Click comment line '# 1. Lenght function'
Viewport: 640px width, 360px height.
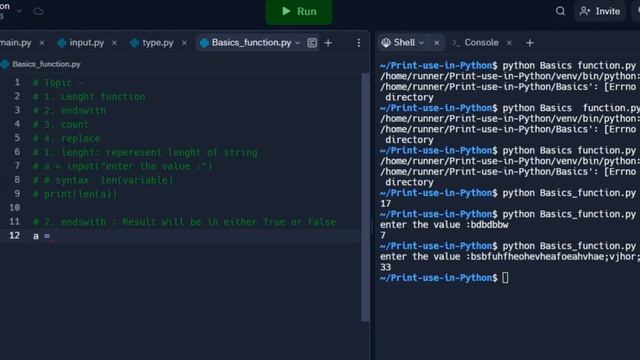pos(89,97)
